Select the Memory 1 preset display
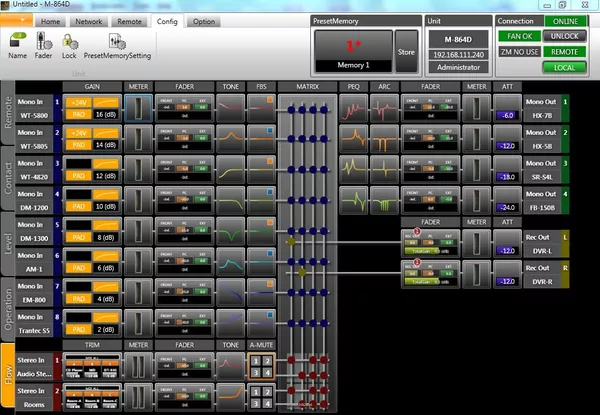This screenshot has height=415, width=600. click(x=353, y=52)
